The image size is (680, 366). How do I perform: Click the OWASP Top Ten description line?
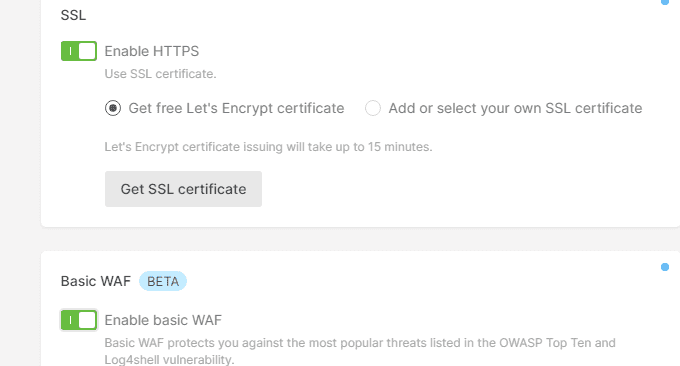point(360,343)
